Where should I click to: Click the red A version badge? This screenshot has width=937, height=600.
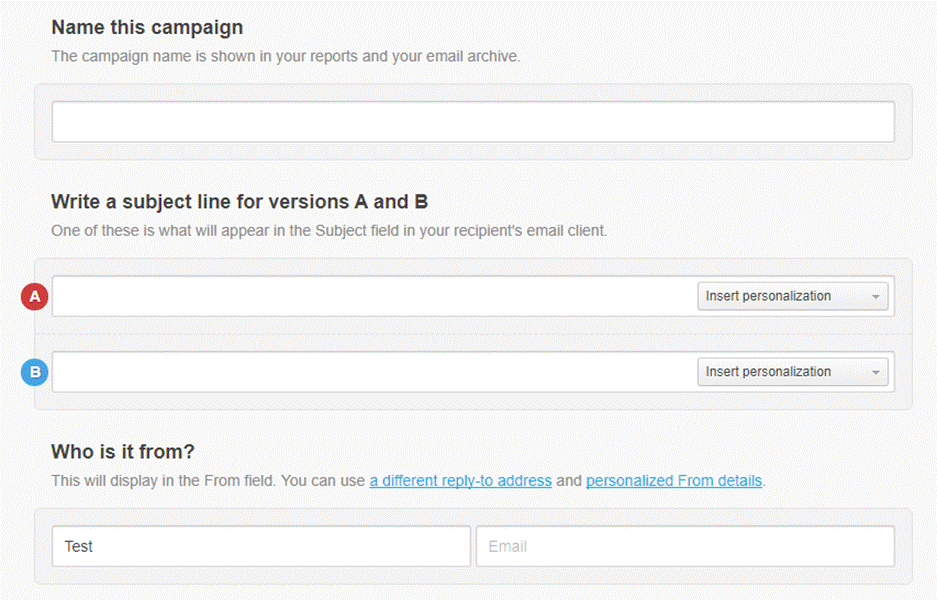[x=35, y=297]
